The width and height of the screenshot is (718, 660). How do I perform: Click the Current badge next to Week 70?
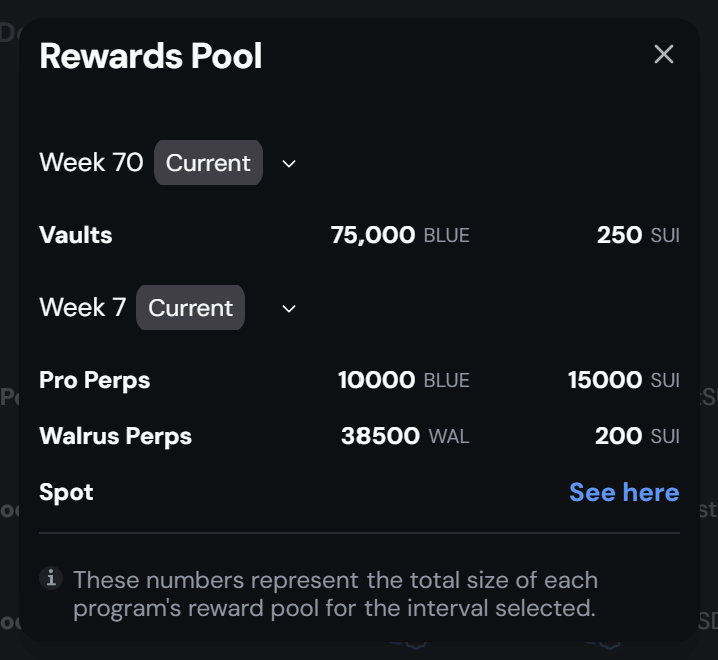(x=208, y=163)
